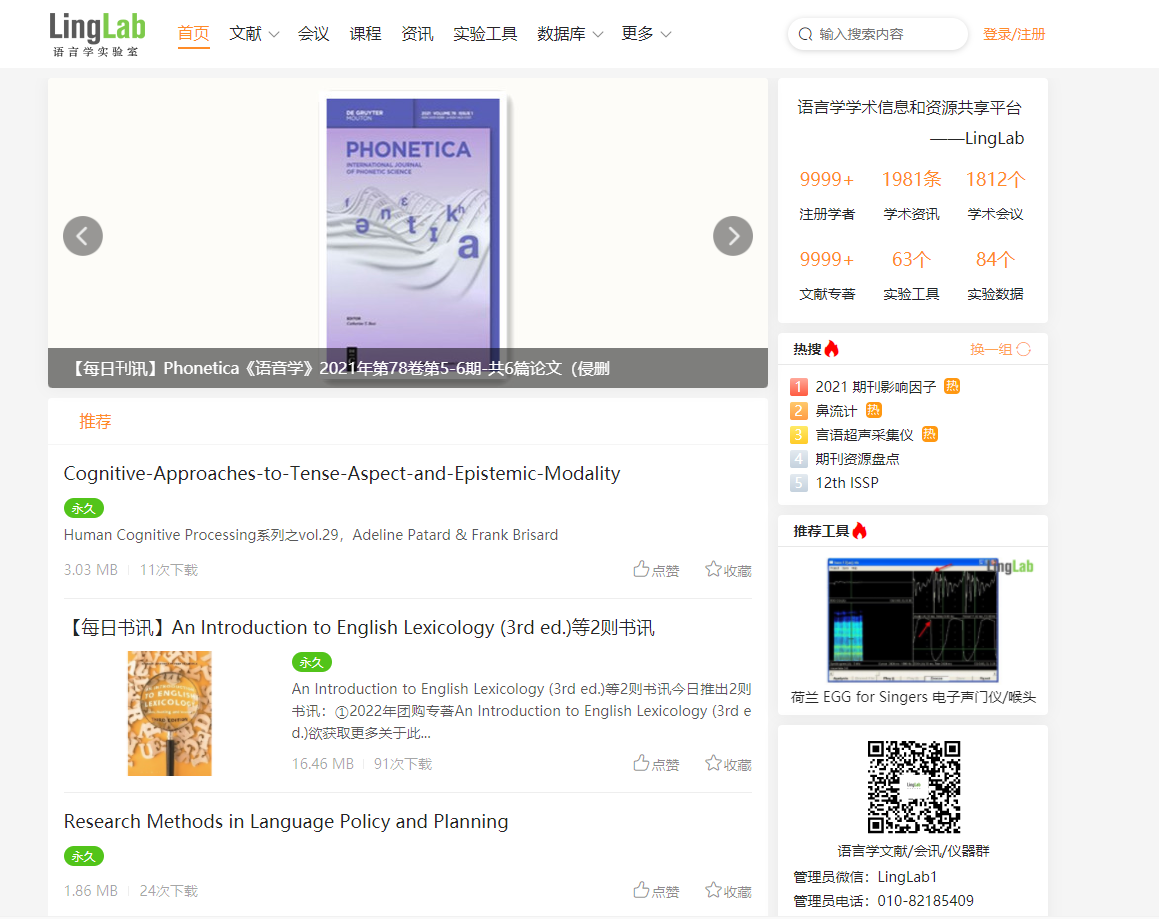
Task: Open the English Lexicology book cover thumbnail
Action: point(170,713)
